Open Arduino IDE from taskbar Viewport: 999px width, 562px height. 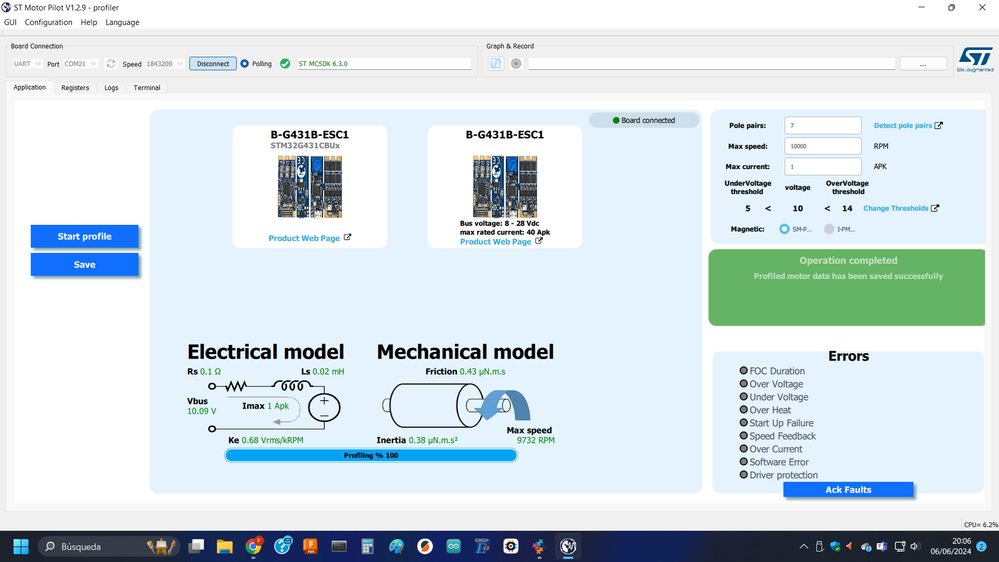pyautogui.click(x=454, y=546)
